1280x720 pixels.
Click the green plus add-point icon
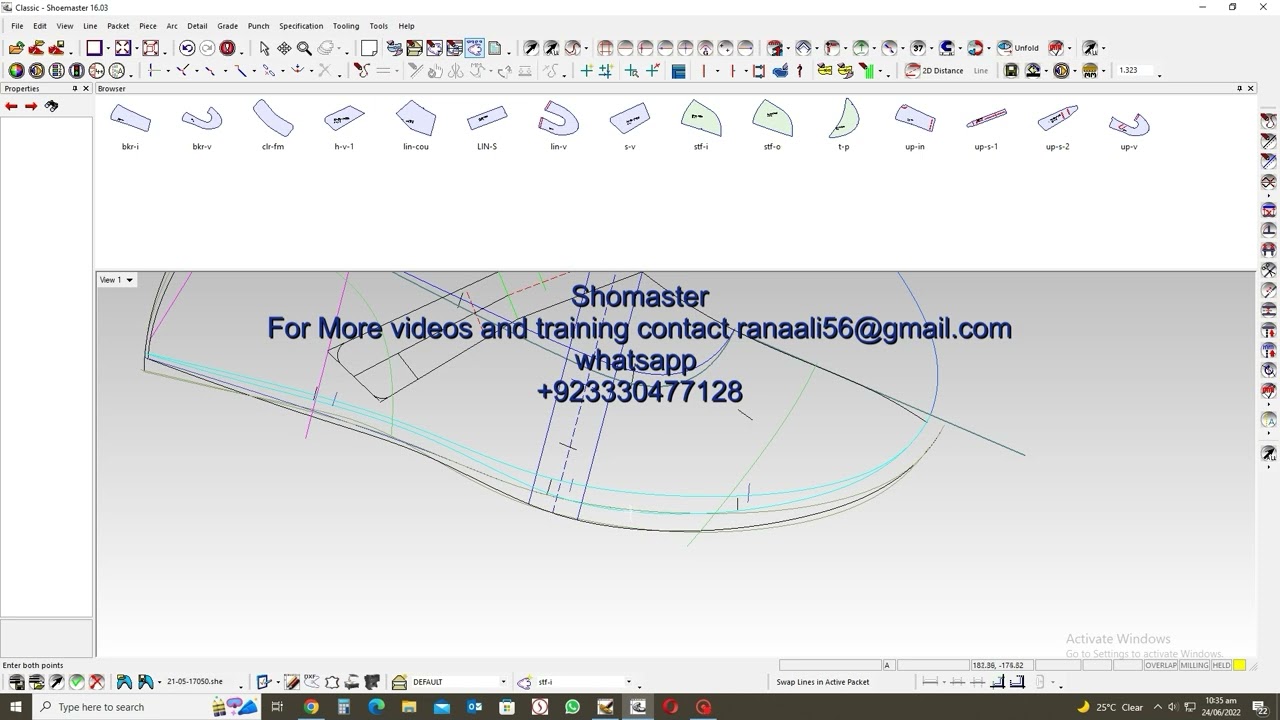tap(586, 71)
